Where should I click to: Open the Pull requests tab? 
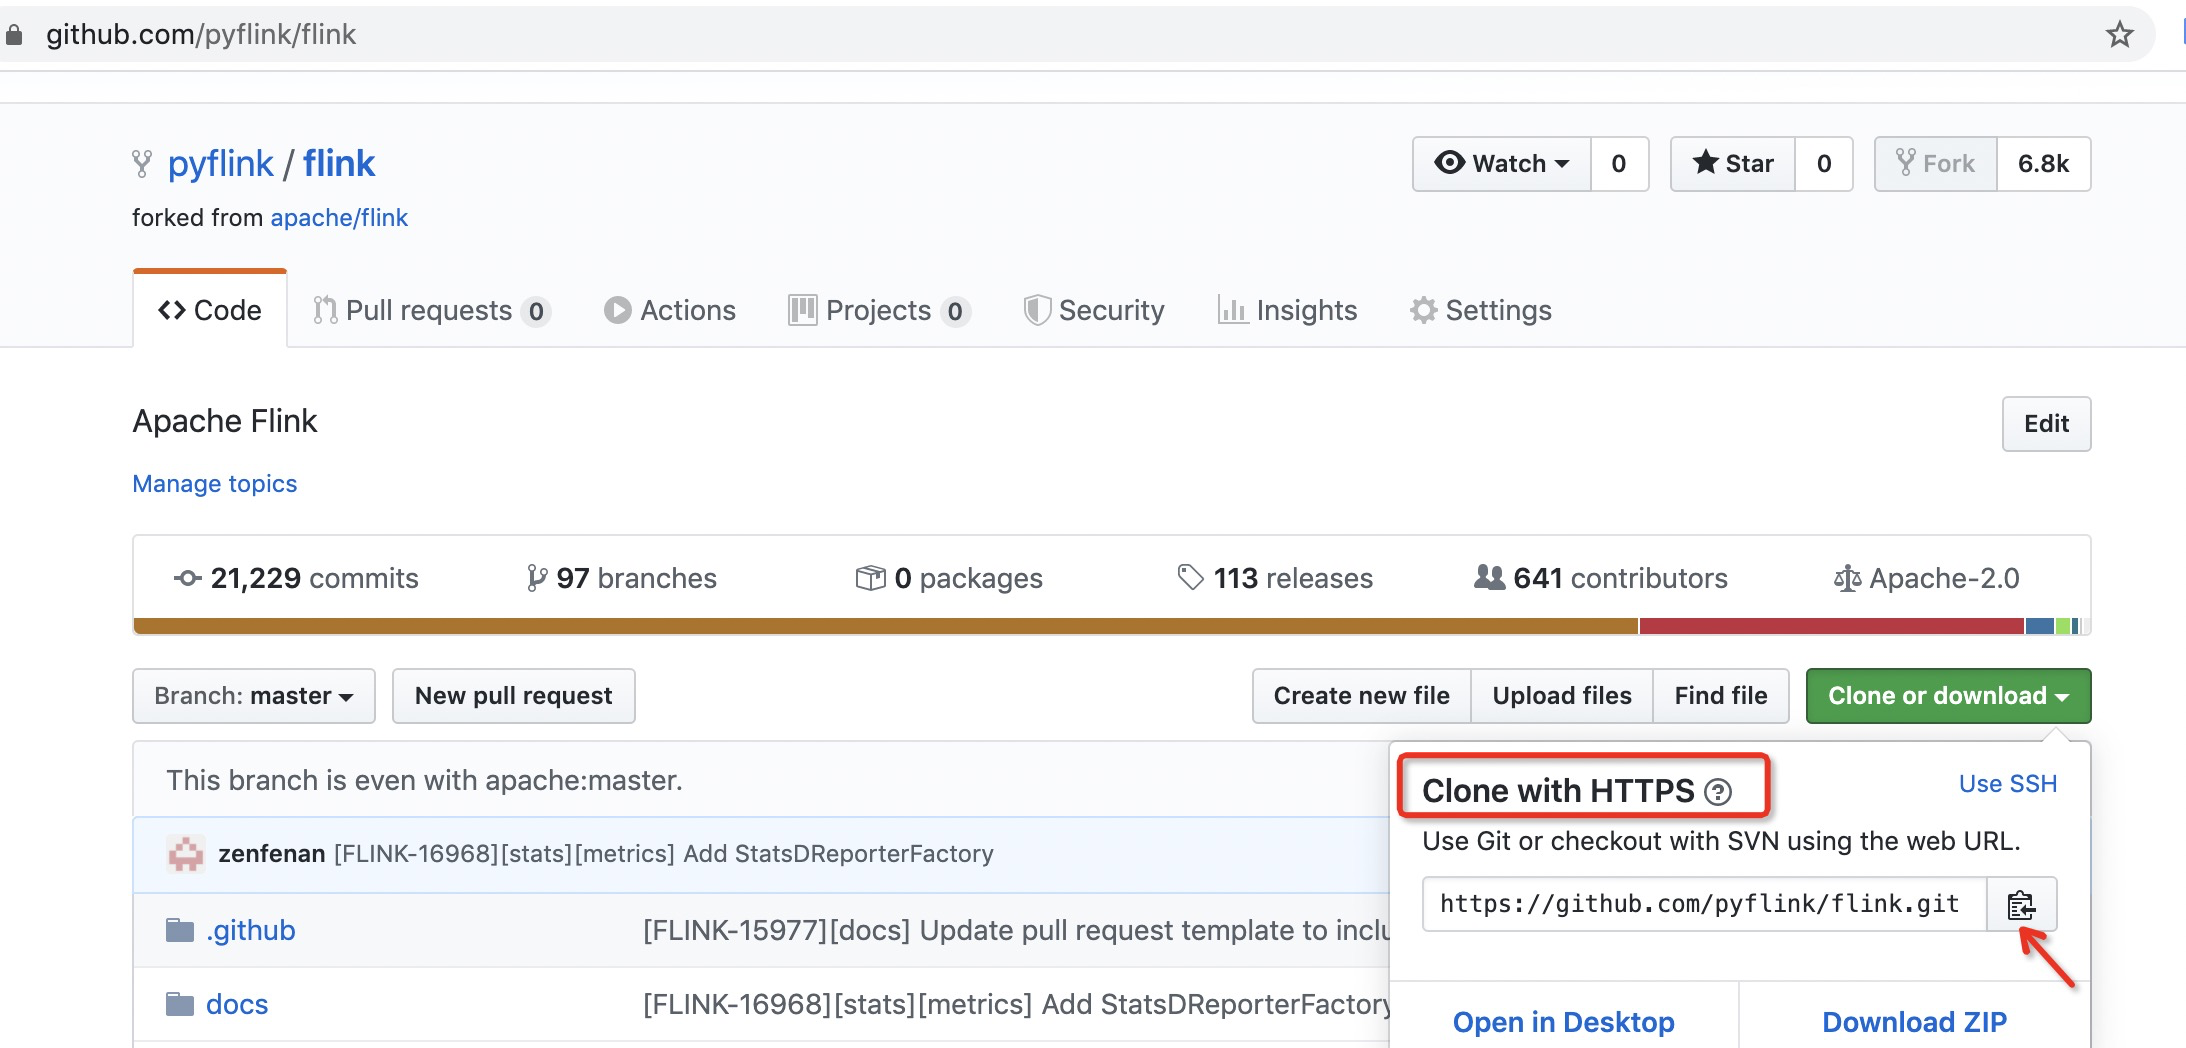[x=431, y=311]
